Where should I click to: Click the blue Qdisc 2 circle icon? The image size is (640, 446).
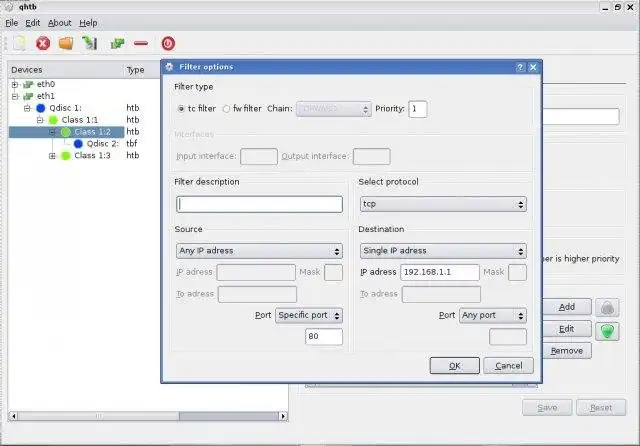78,144
